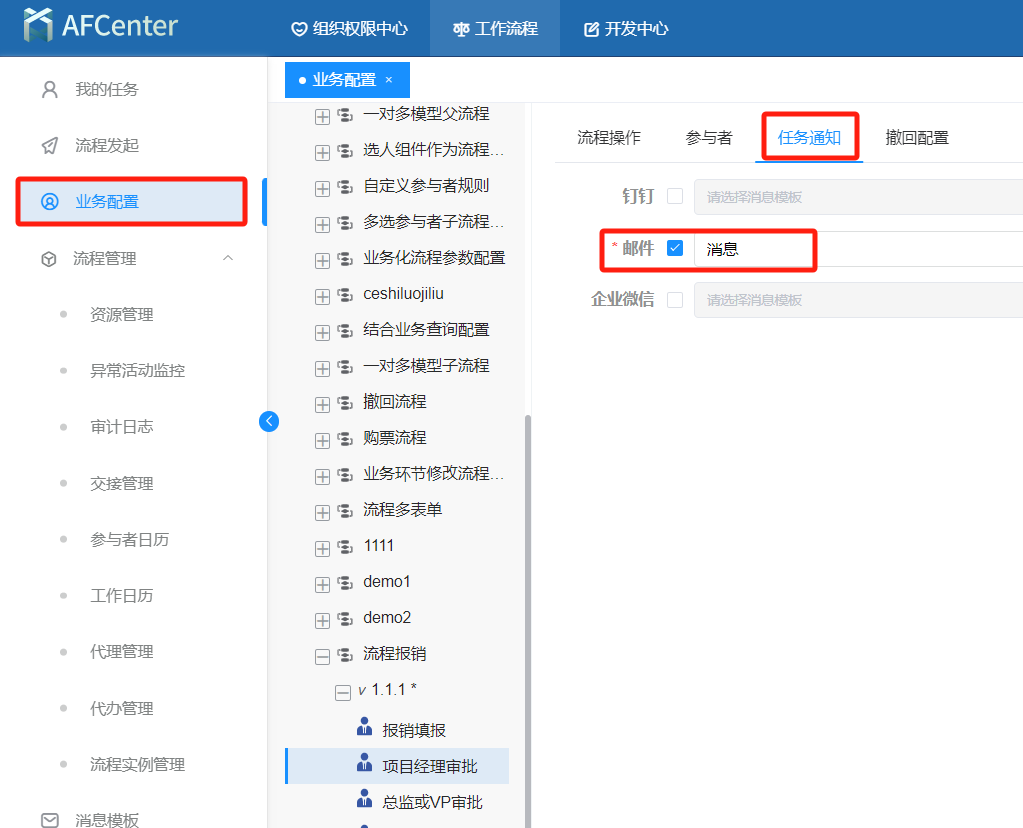This screenshot has width=1023, height=828.
Task: Open the 撤回配置 tab
Action: tap(917, 138)
